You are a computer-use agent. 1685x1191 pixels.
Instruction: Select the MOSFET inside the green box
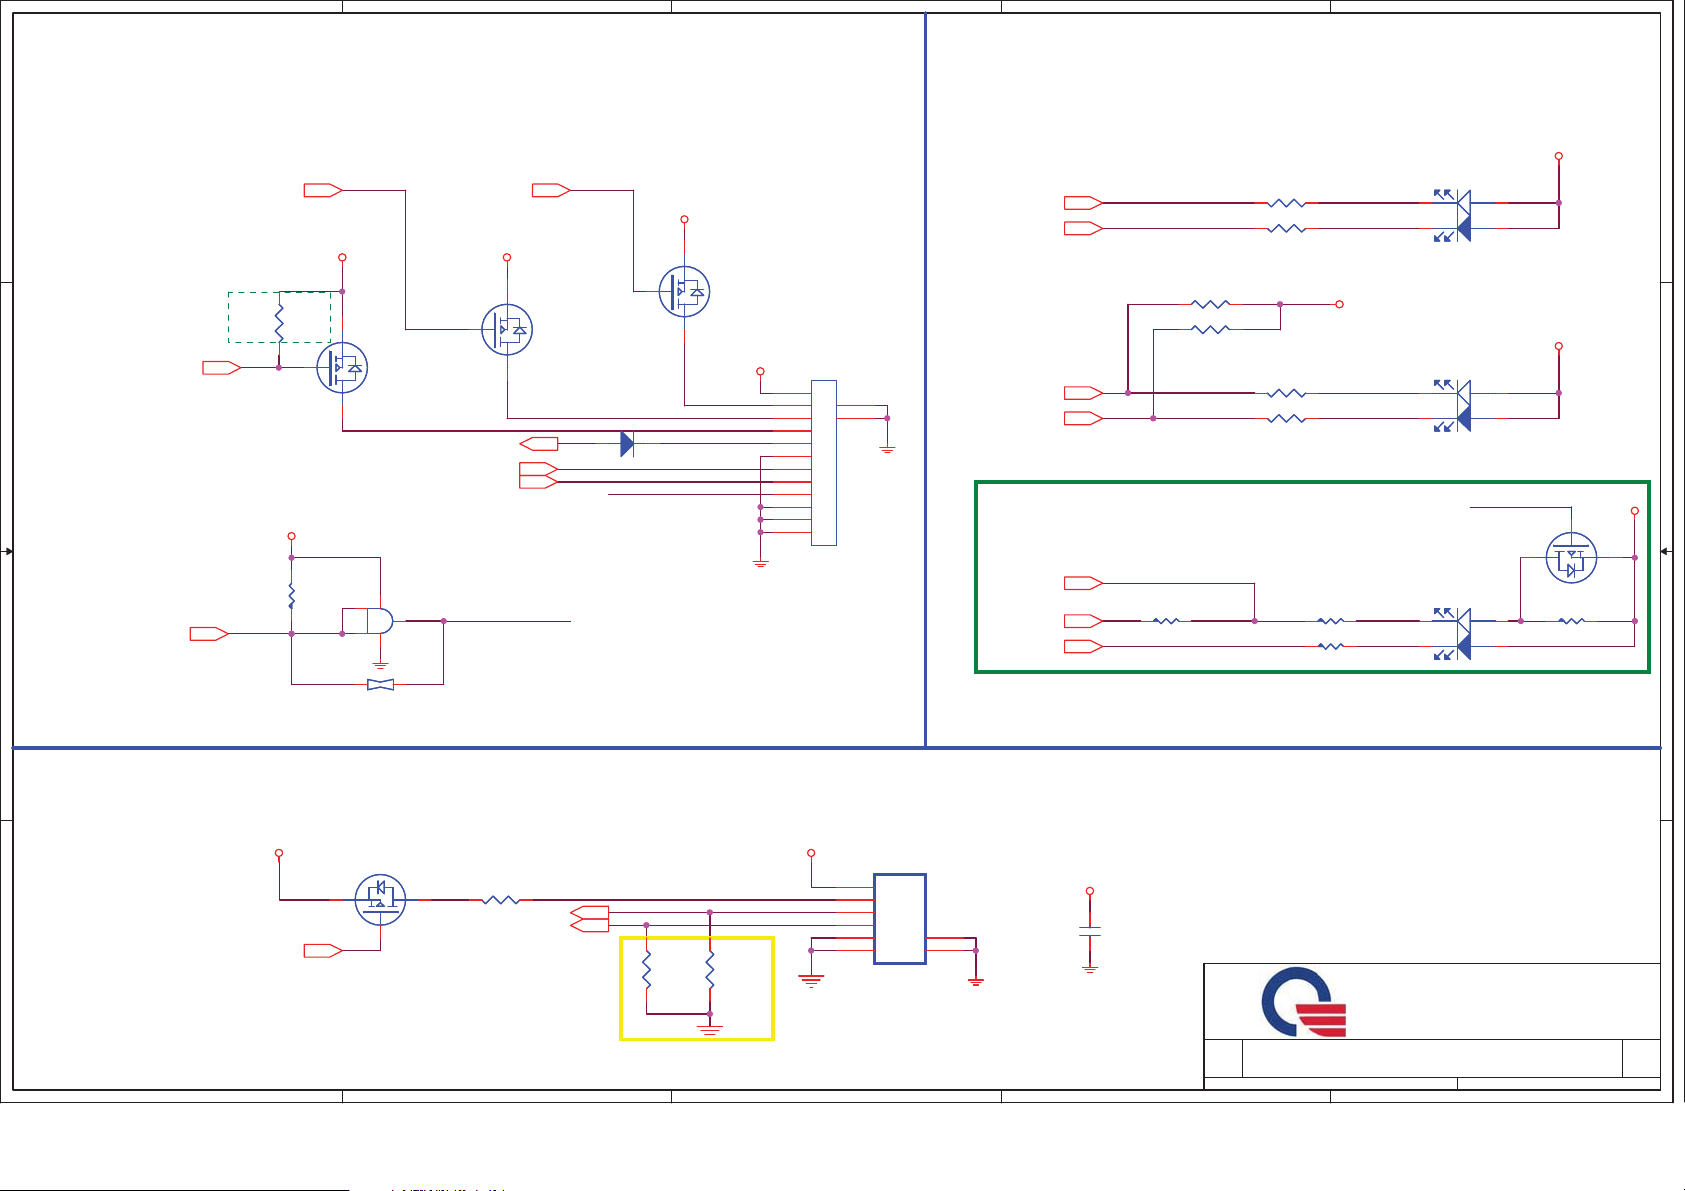[1571, 558]
